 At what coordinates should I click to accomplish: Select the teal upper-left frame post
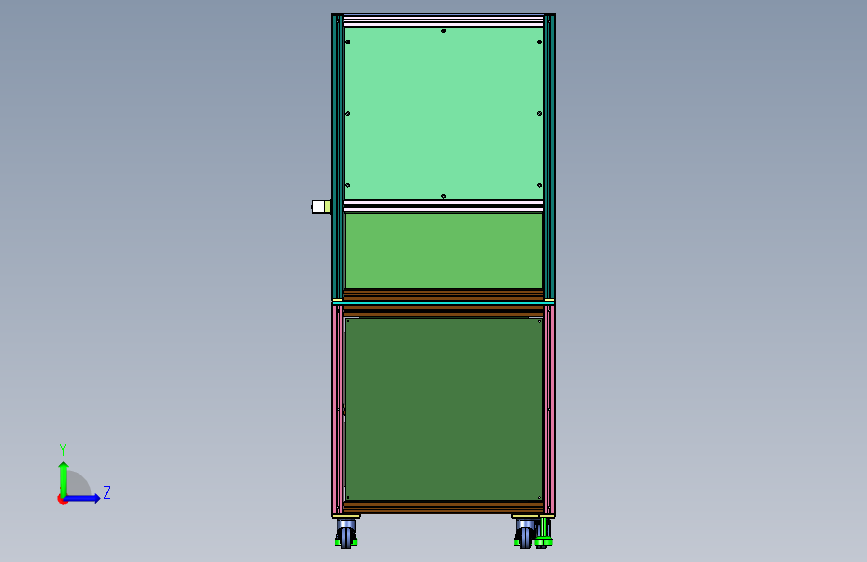(337, 157)
